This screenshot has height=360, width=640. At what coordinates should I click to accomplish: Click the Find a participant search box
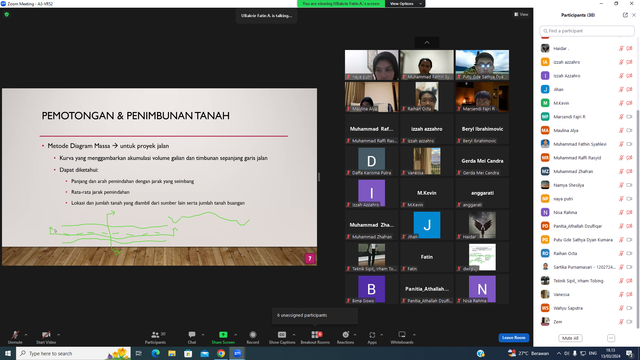[587, 31]
